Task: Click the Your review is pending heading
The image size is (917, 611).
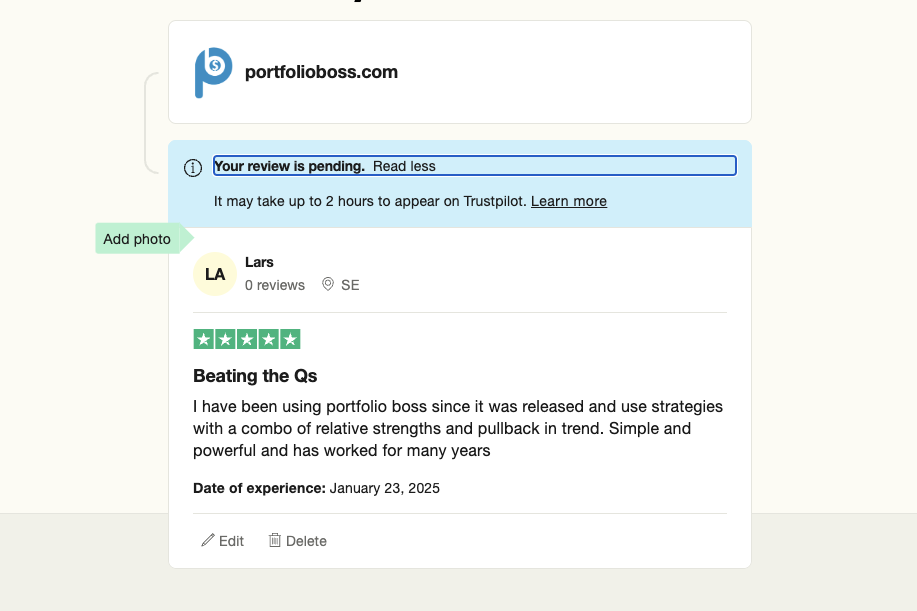Action: [289, 166]
